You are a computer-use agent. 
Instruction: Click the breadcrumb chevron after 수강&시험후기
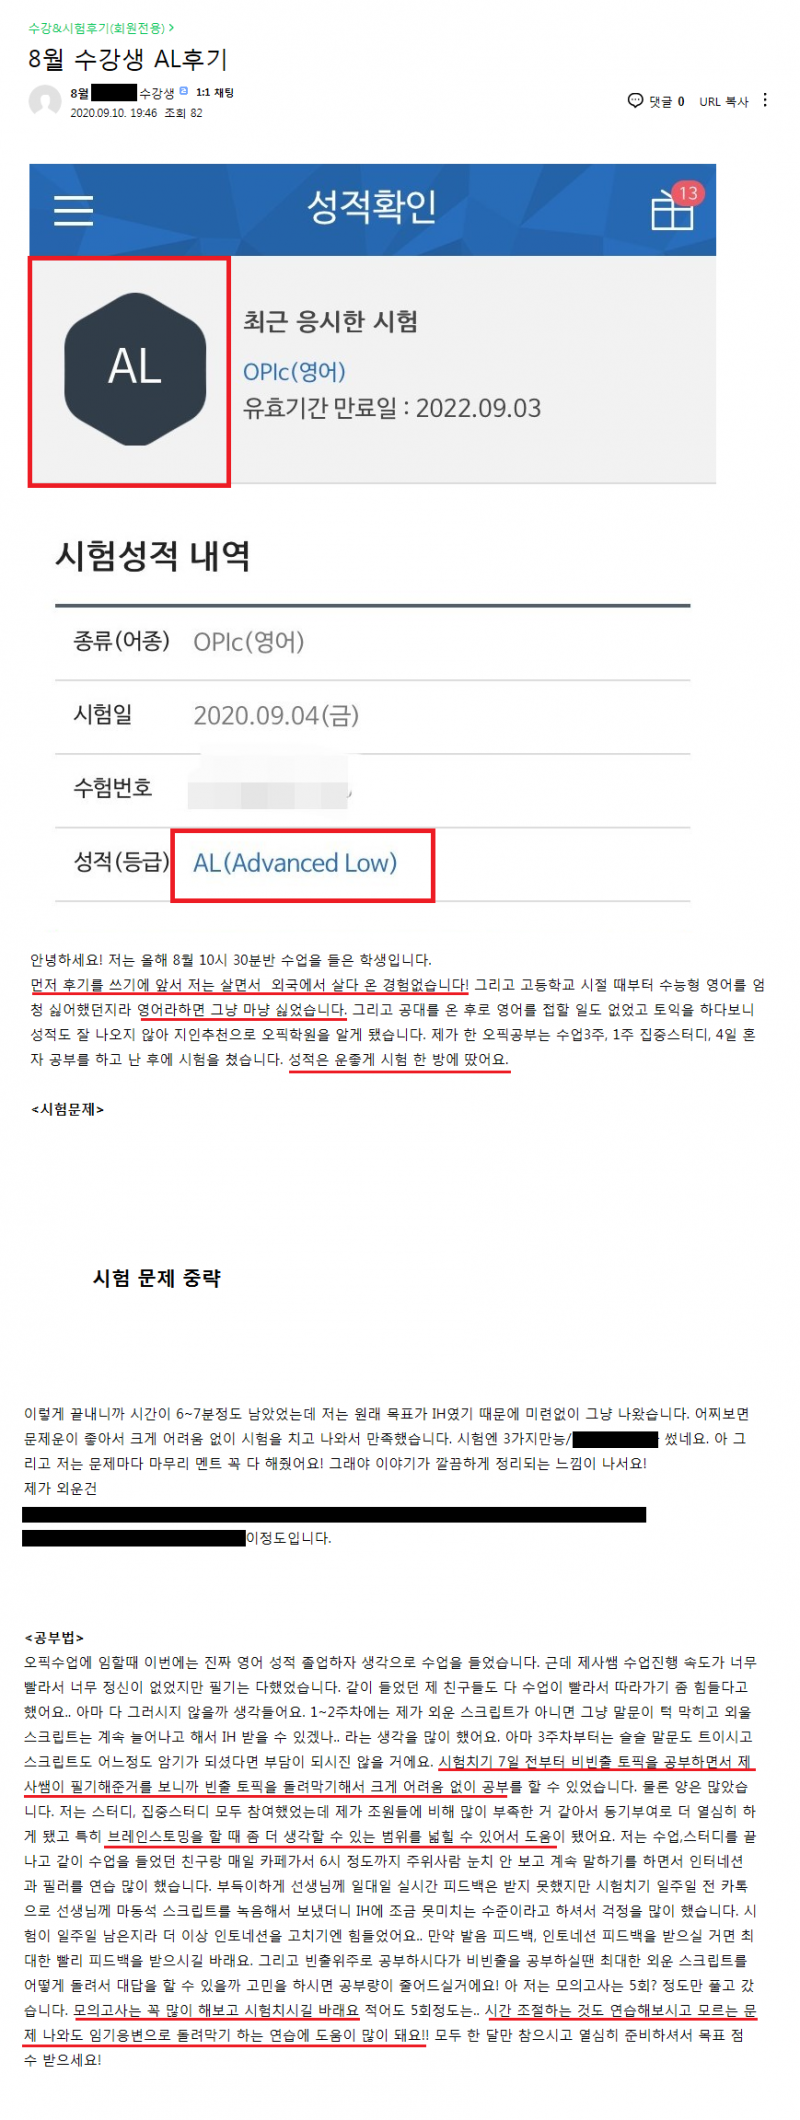tap(171, 28)
